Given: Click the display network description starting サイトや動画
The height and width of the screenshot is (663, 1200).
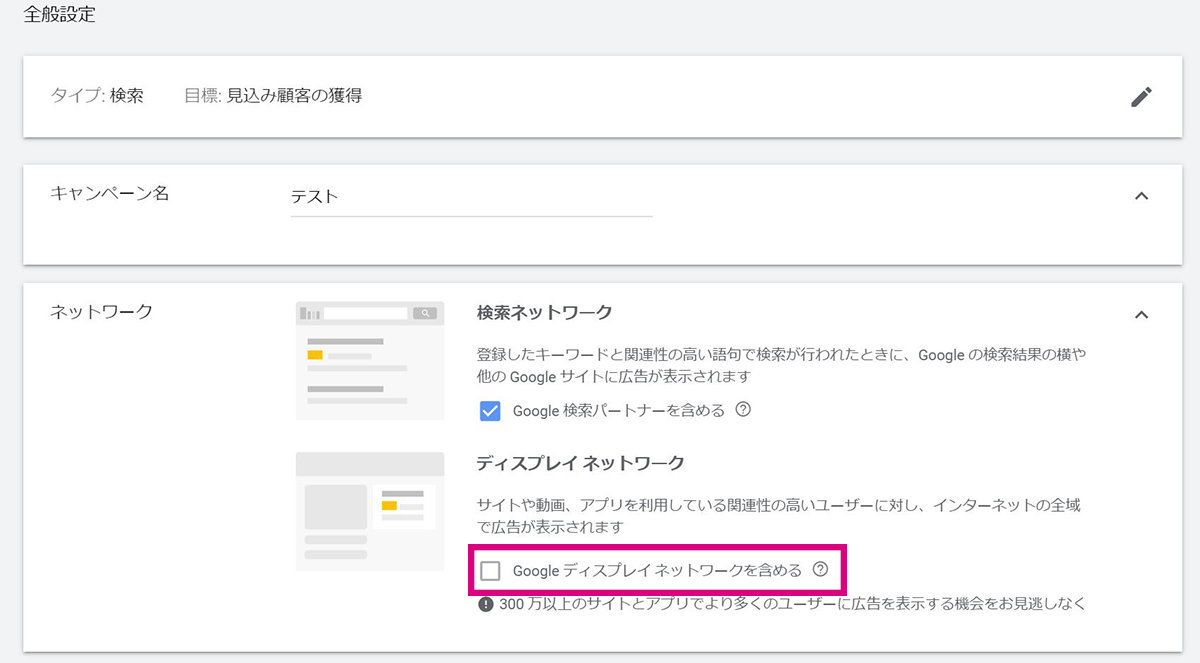Looking at the screenshot, I should coord(778,515).
